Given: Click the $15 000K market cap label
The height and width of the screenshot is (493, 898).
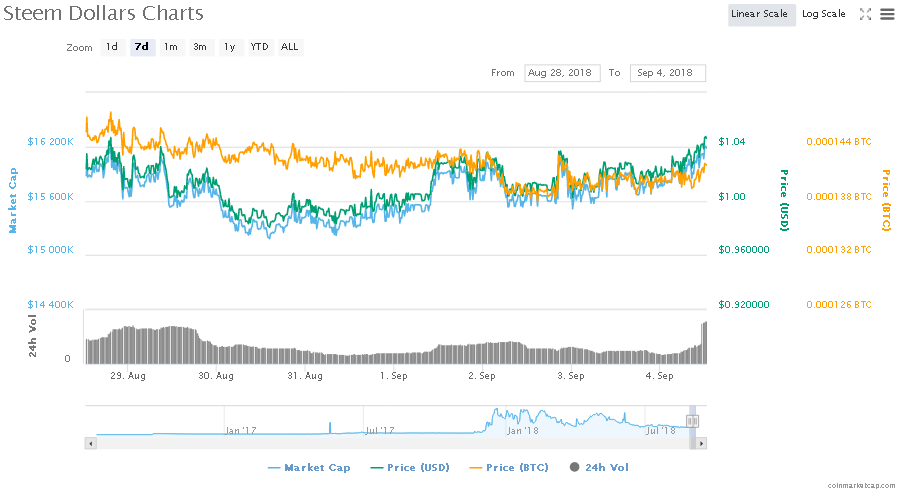Looking at the screenshot, I should [x=50, y=250].
